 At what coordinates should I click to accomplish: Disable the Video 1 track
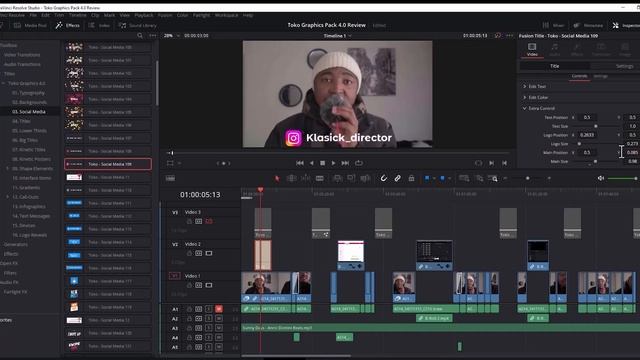pos(209,285)
